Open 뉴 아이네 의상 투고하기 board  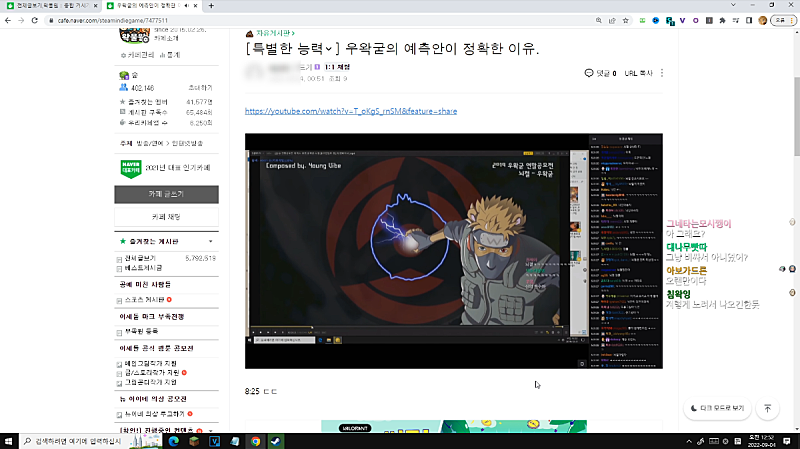tap(155, 414)
